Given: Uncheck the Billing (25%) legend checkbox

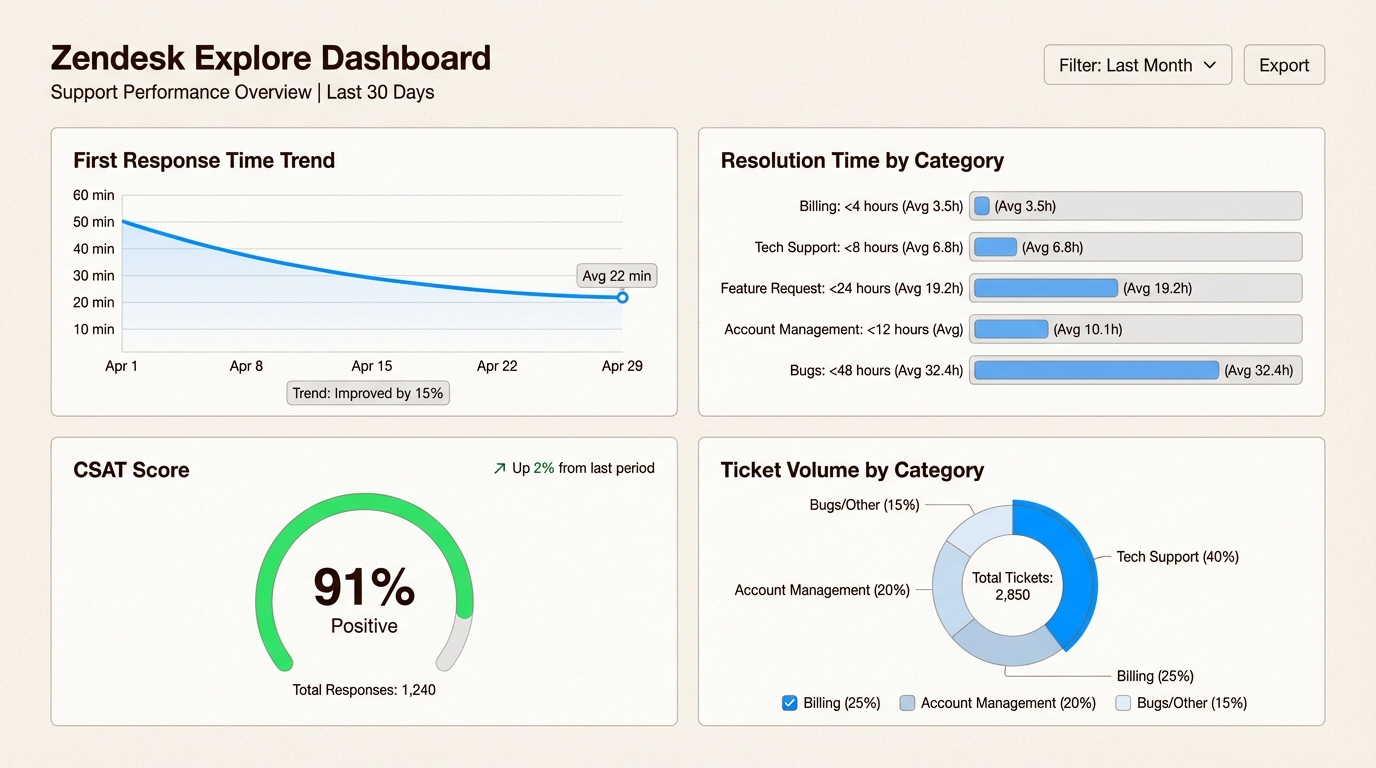Looking at the screenshot, I should coord(789,703).
